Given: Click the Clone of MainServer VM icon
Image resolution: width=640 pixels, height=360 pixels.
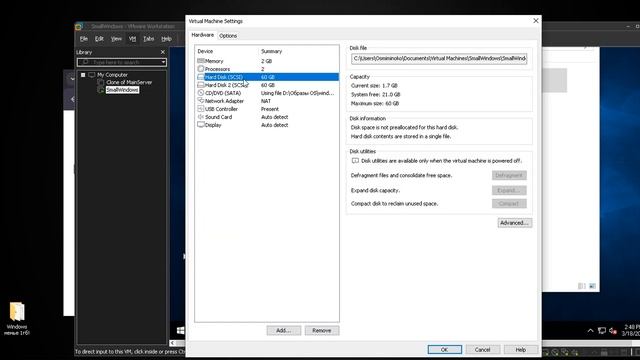Looking at the screenshot, I should tap(101, 82).
